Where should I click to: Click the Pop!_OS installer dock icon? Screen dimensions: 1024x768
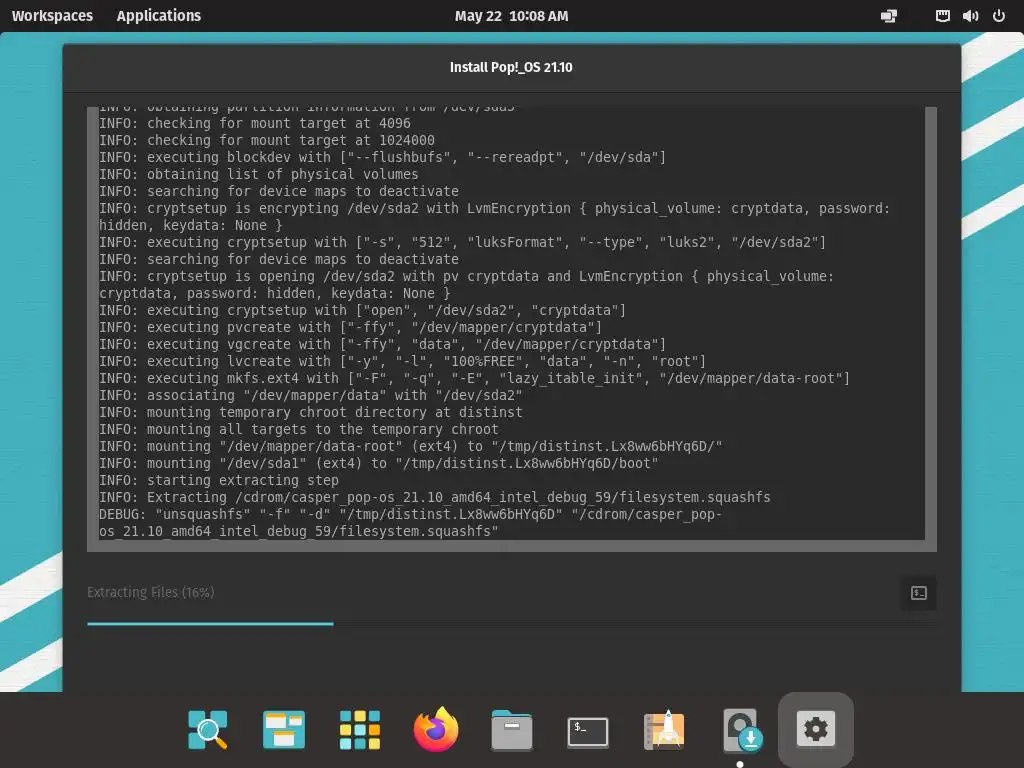click(741, 729)
